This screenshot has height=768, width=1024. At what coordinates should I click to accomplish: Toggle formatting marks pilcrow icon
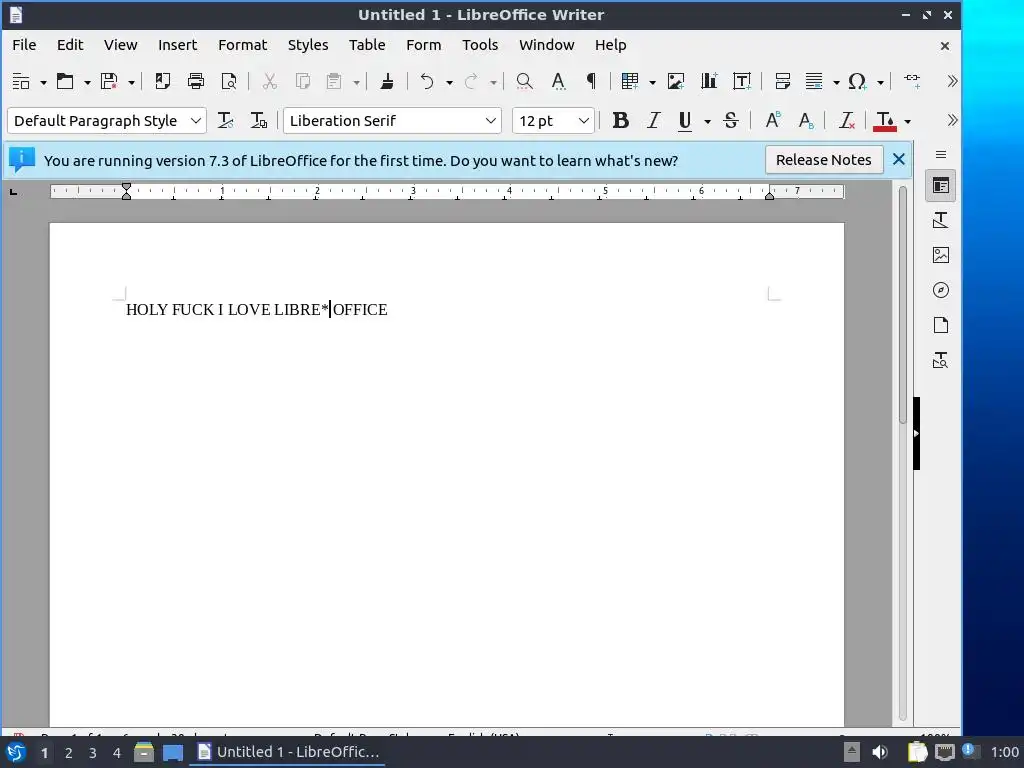coord(591,81)
